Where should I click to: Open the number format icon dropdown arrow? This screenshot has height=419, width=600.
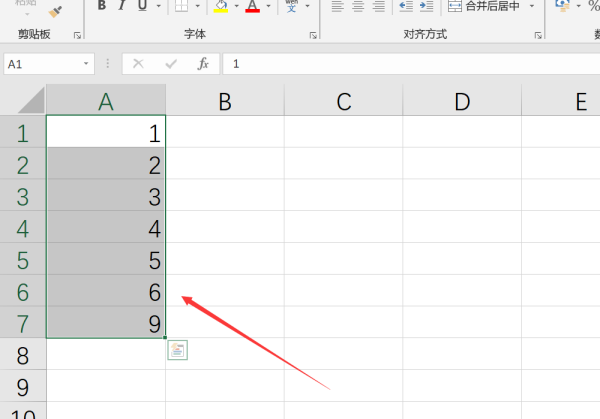pyautogui.click(x=579, y=6)
